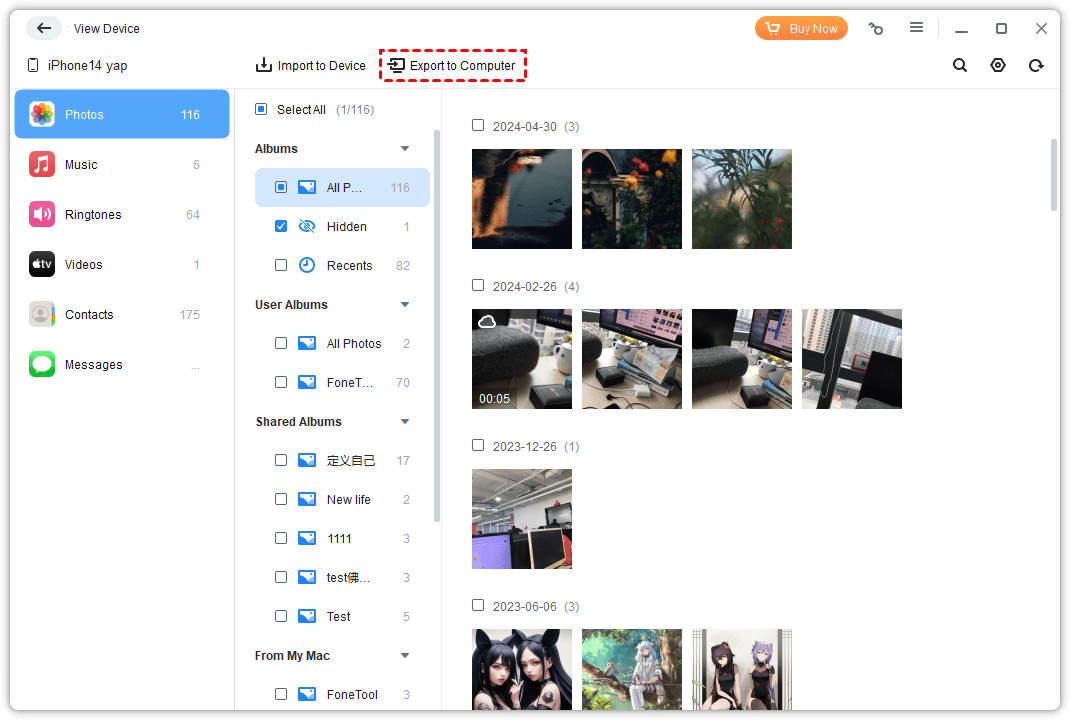Click Export to Computer button
Viewport: 1070px width, 720px height.
(453, 66)
